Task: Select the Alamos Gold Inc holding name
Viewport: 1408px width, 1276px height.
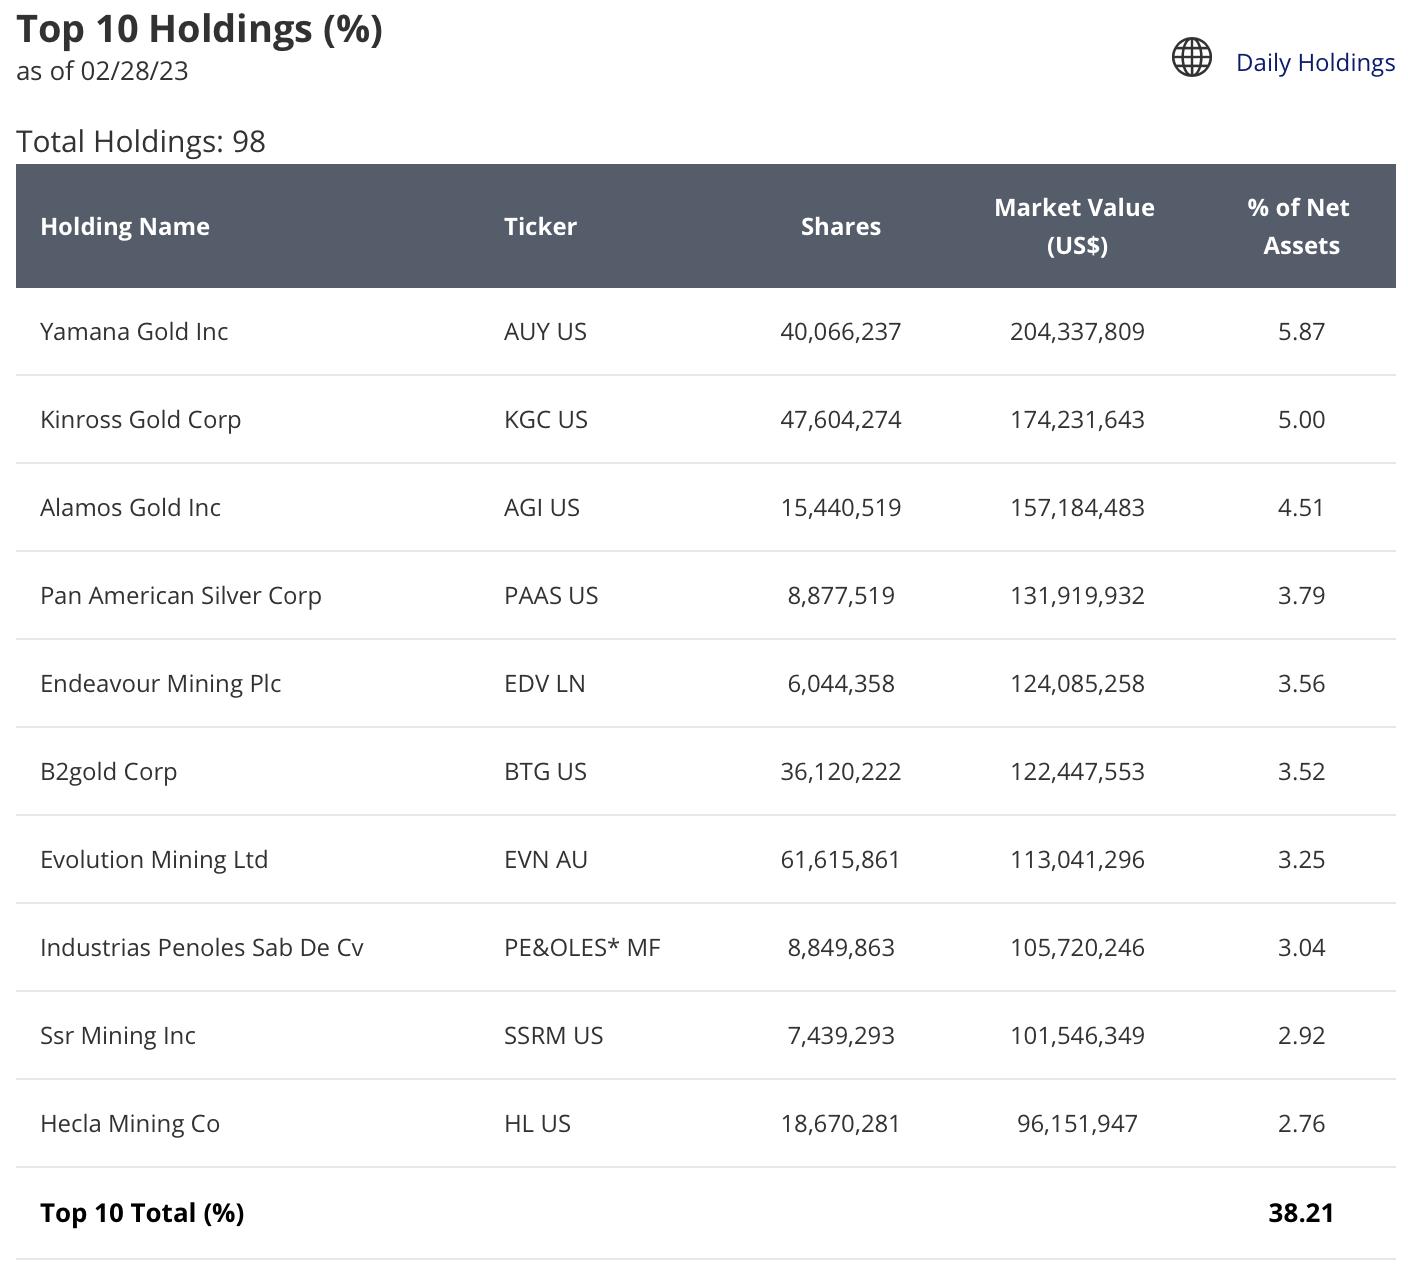Action: 130,507
